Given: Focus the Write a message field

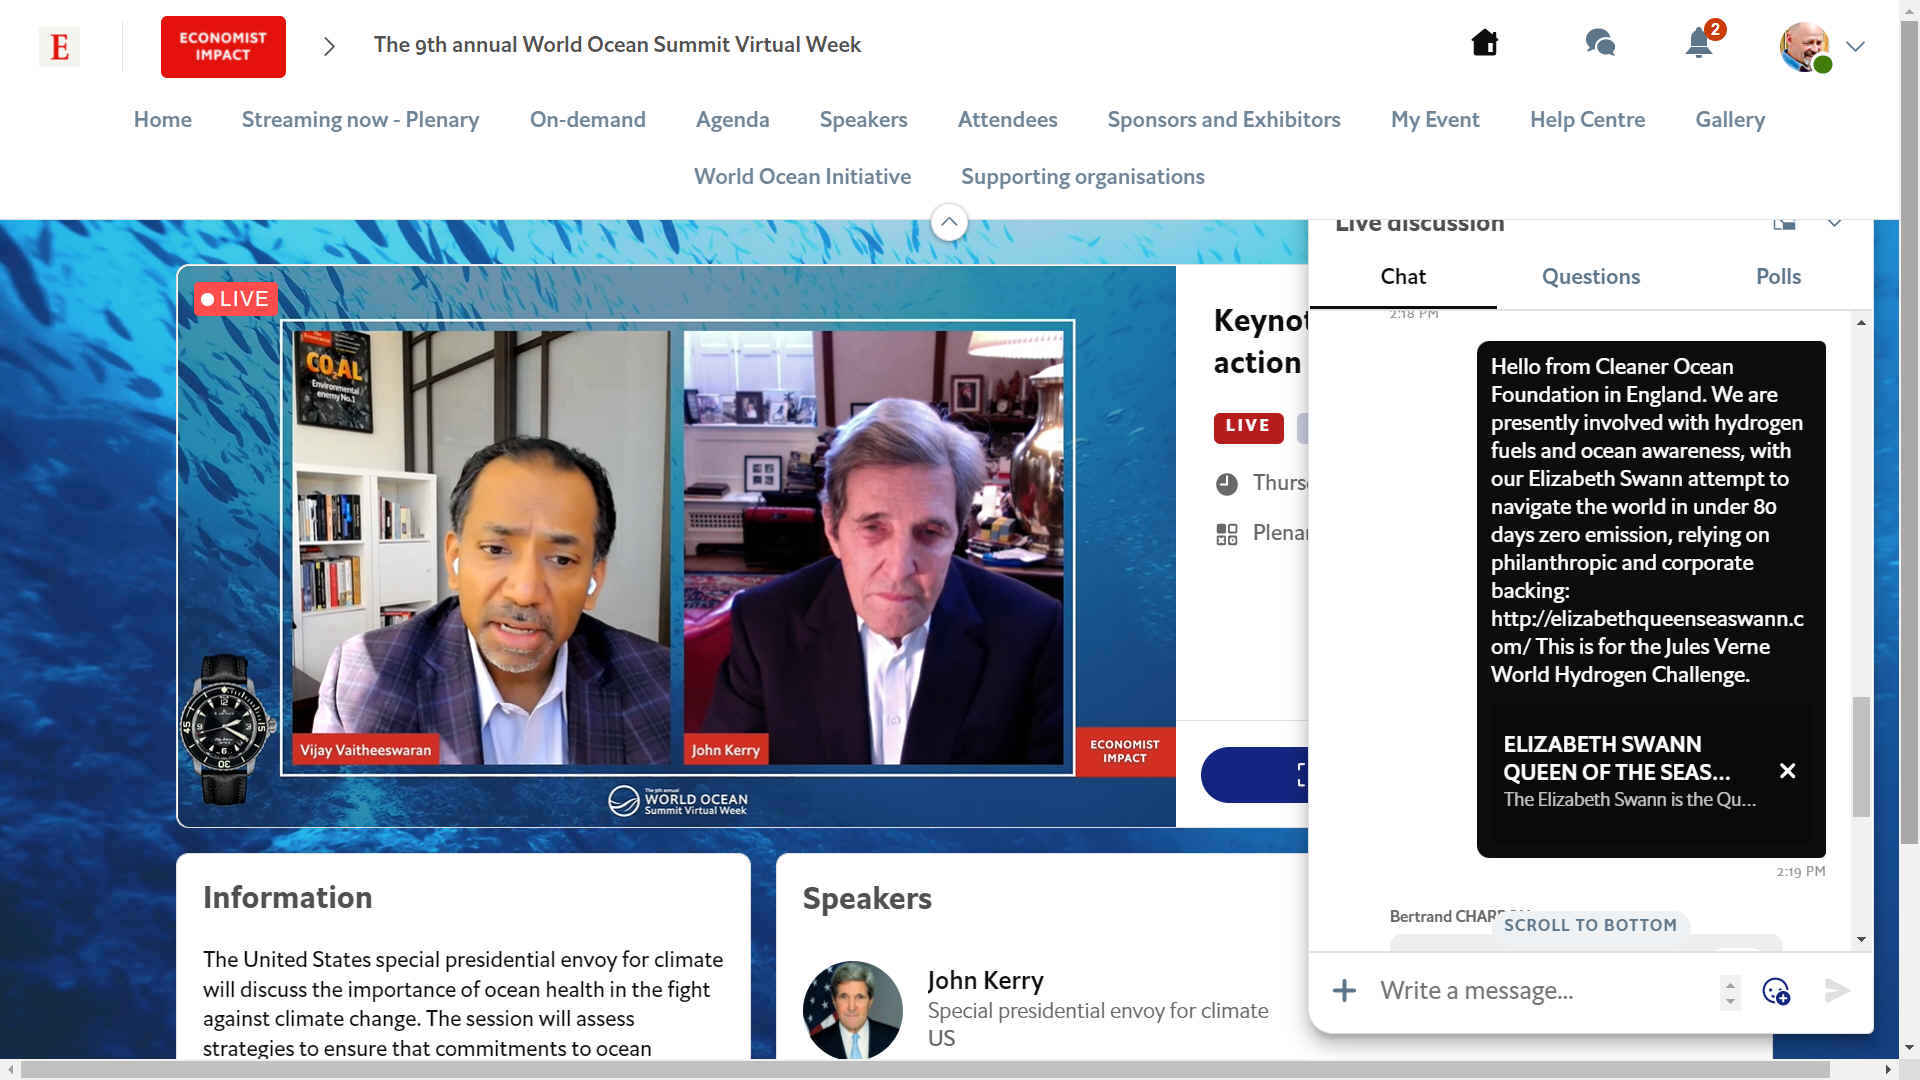Looking at the screenshot, I should point(1545,991).
